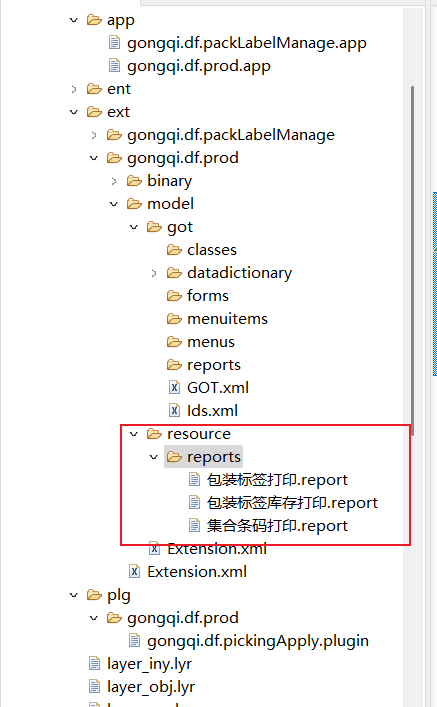Expand the datadictionary folder
The image size is (437, 707).
point(154,273)
